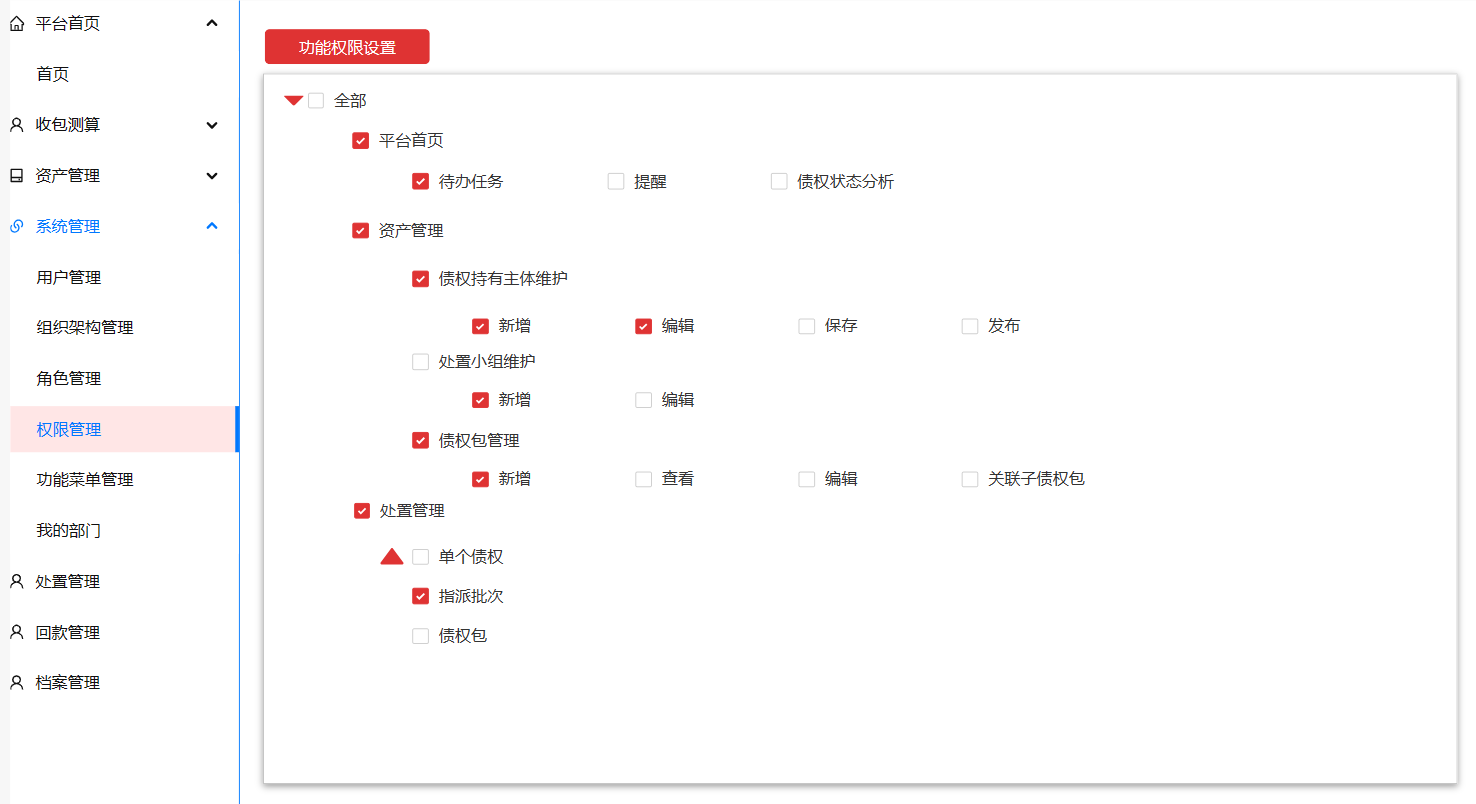Check the 处置小组维护 checkbox
The image size is (1476, 804).
coord(421,362)
